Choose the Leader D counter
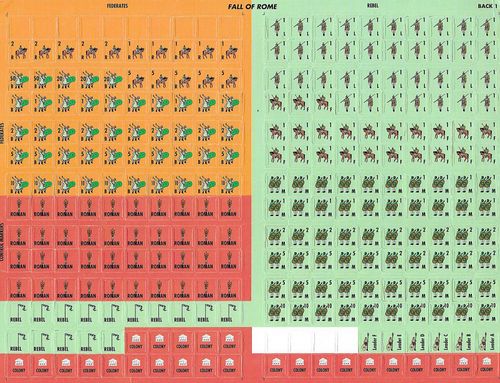 pos(417,342)
